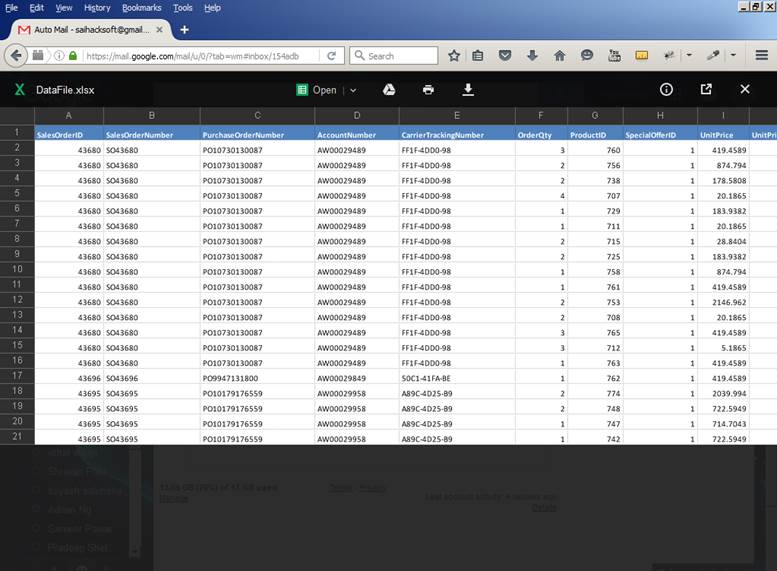Click the Excel file type icon

pyautogui.click(x=20, y=90)
